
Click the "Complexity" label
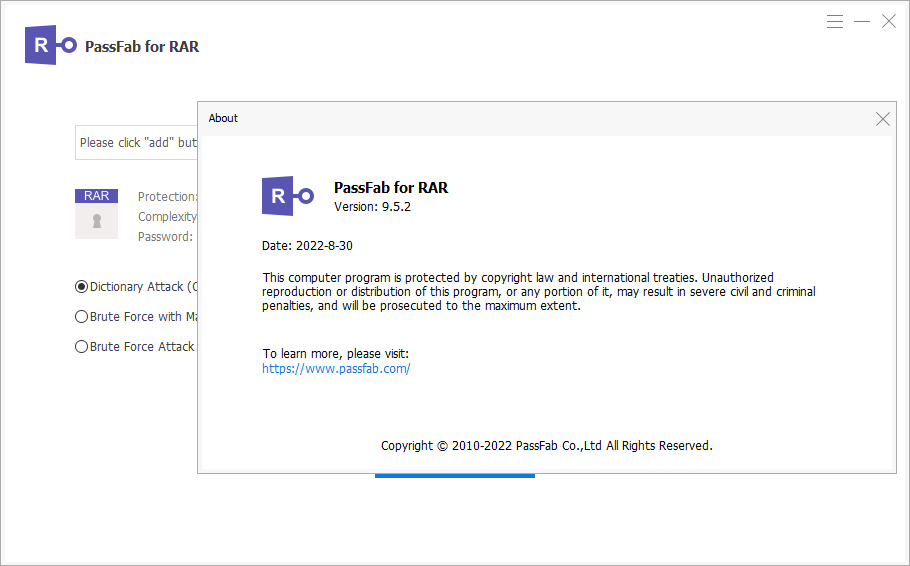(168, 217)
